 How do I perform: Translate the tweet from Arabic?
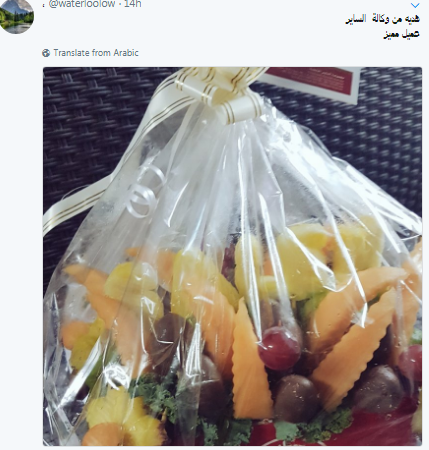(x=96, y=53)
